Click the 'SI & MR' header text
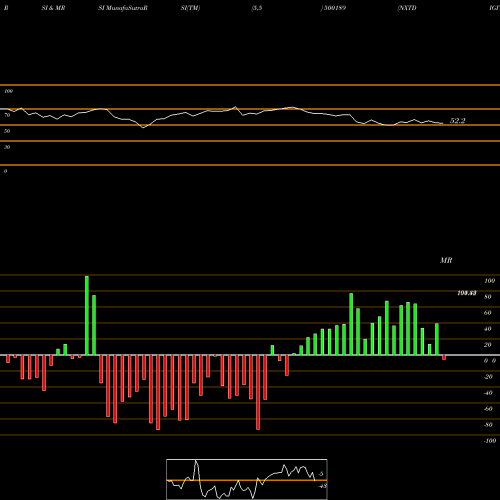 coord(53,8)
